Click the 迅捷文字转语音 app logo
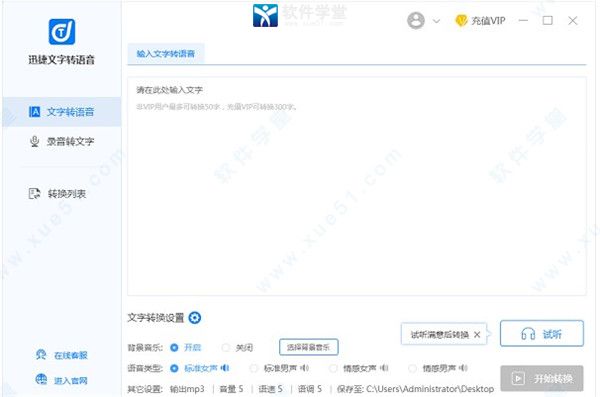The image size is (600, 397). coord(62,32)
